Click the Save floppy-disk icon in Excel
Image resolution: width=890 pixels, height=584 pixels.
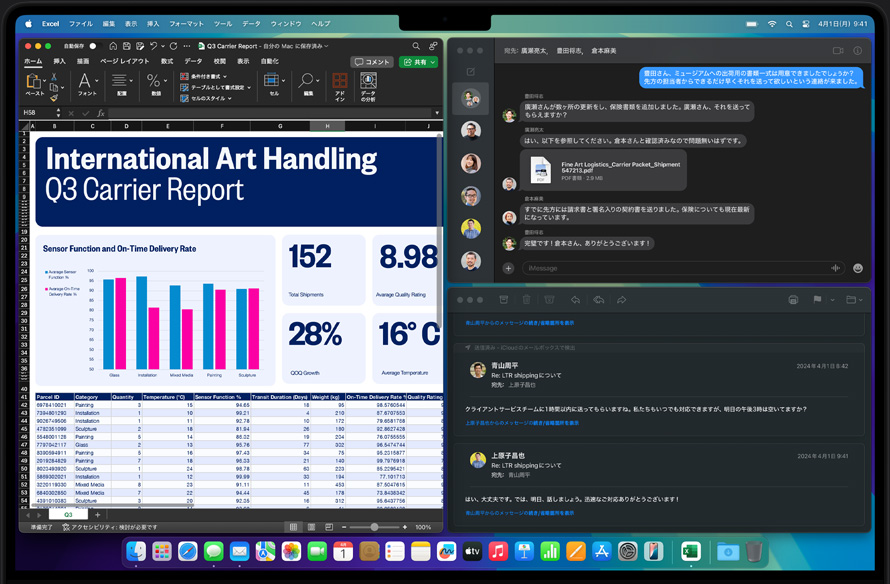(x=127, y=46)
